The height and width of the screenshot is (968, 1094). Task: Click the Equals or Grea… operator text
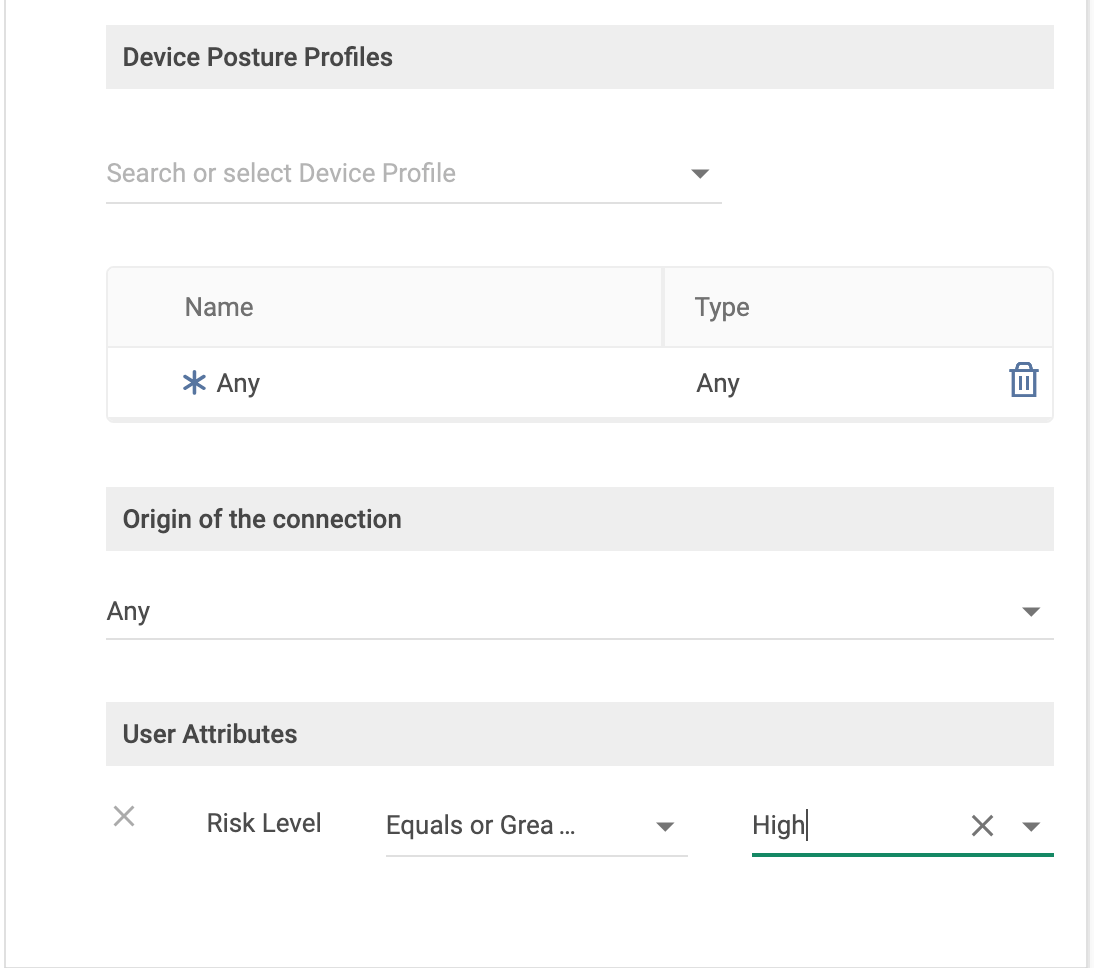coord(481,826)
